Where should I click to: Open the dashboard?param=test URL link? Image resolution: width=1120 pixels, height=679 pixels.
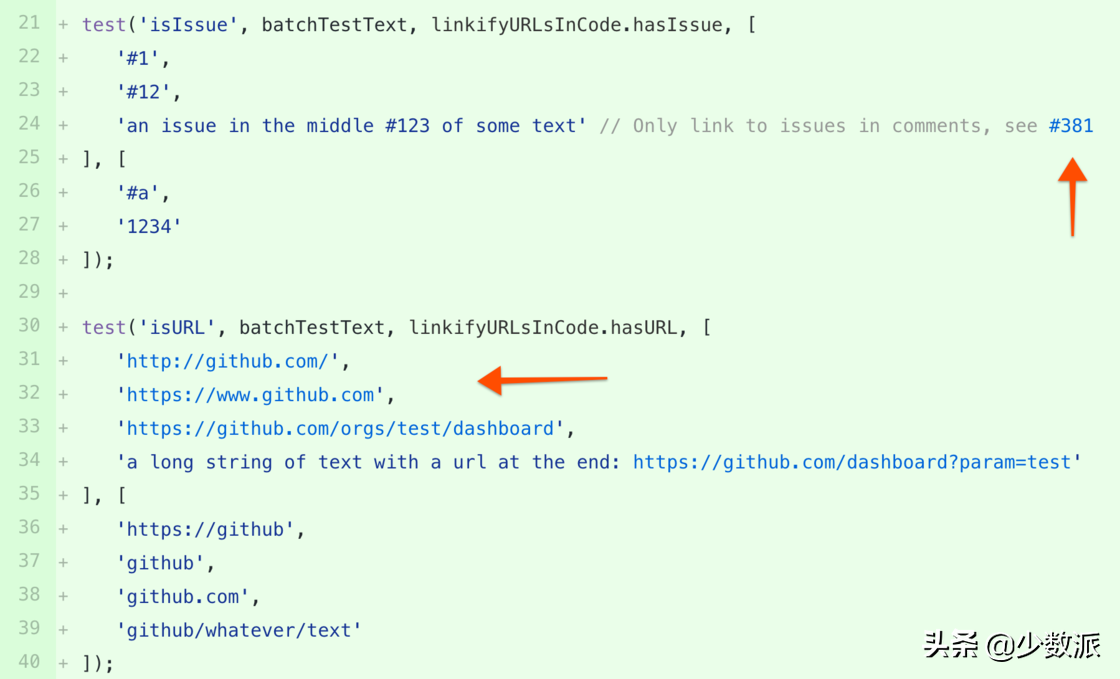(x=852, y=462)
